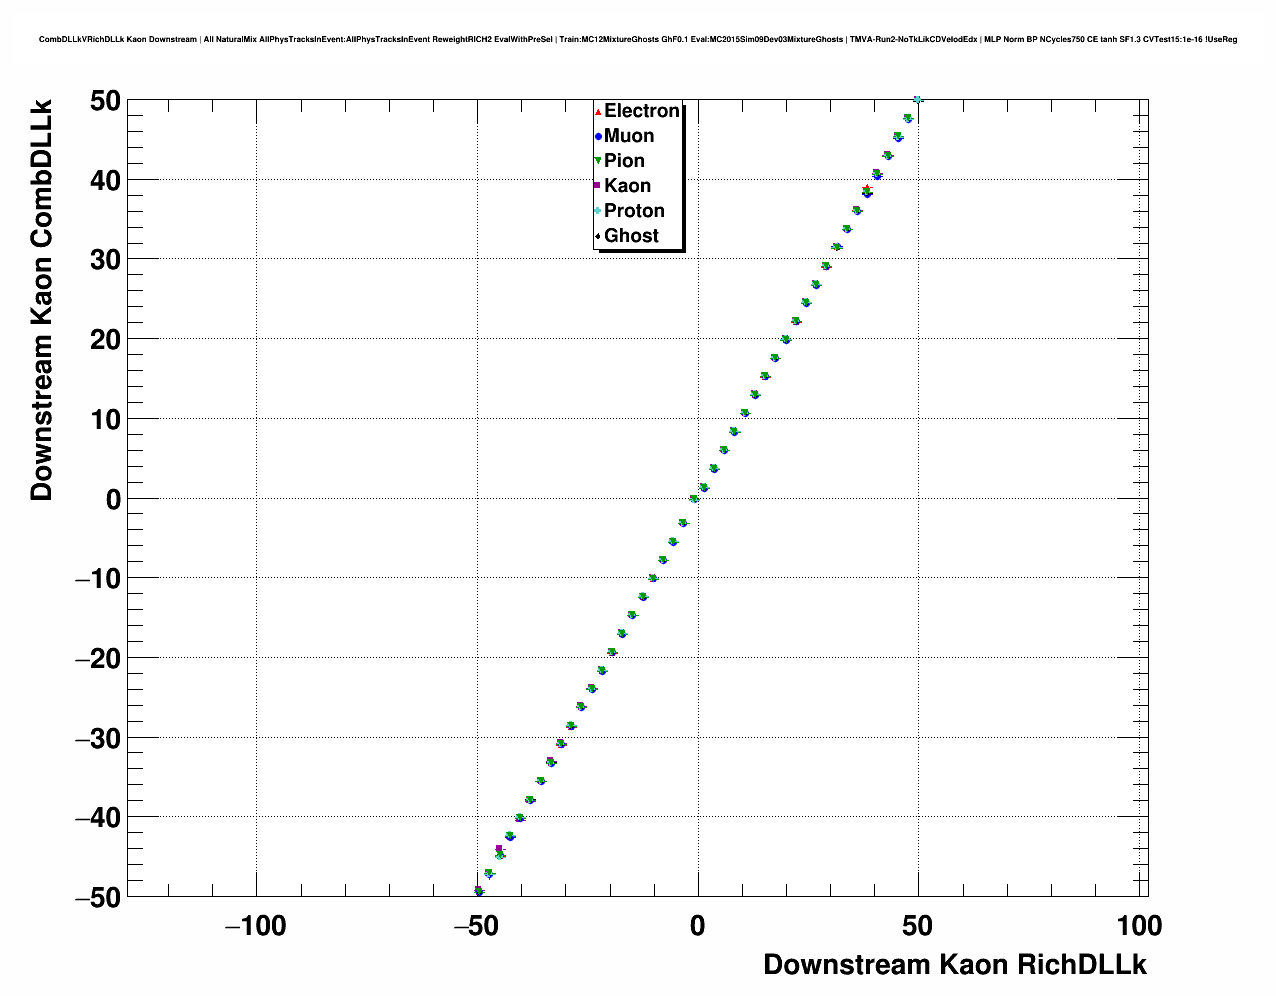Click the lowest data point near y=-50

pyautogui.click(x=479, y=890)
